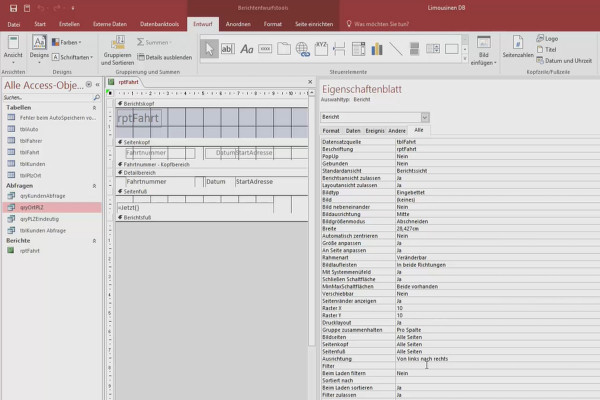Screen dimensions: 600x400
Task: Insert Seitenzahlen into the report
Action: point(518,47)
